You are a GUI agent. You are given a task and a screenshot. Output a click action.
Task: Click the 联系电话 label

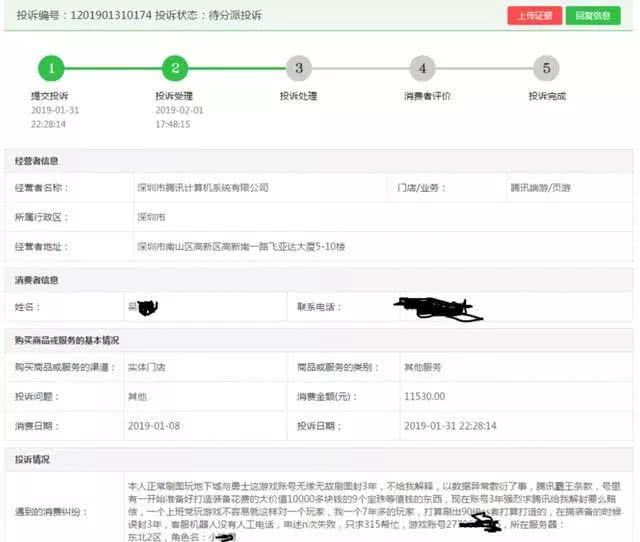[319, 307]
